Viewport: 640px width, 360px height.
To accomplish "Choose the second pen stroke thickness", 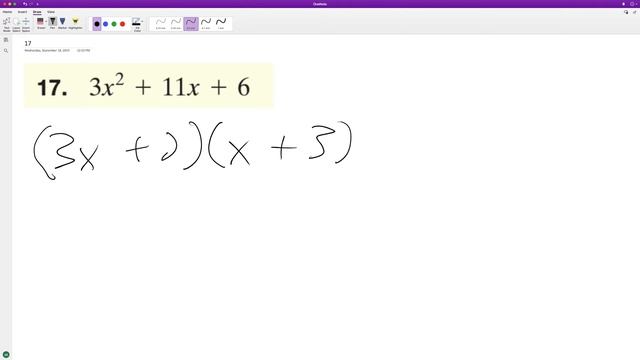I will coord(176,24).
